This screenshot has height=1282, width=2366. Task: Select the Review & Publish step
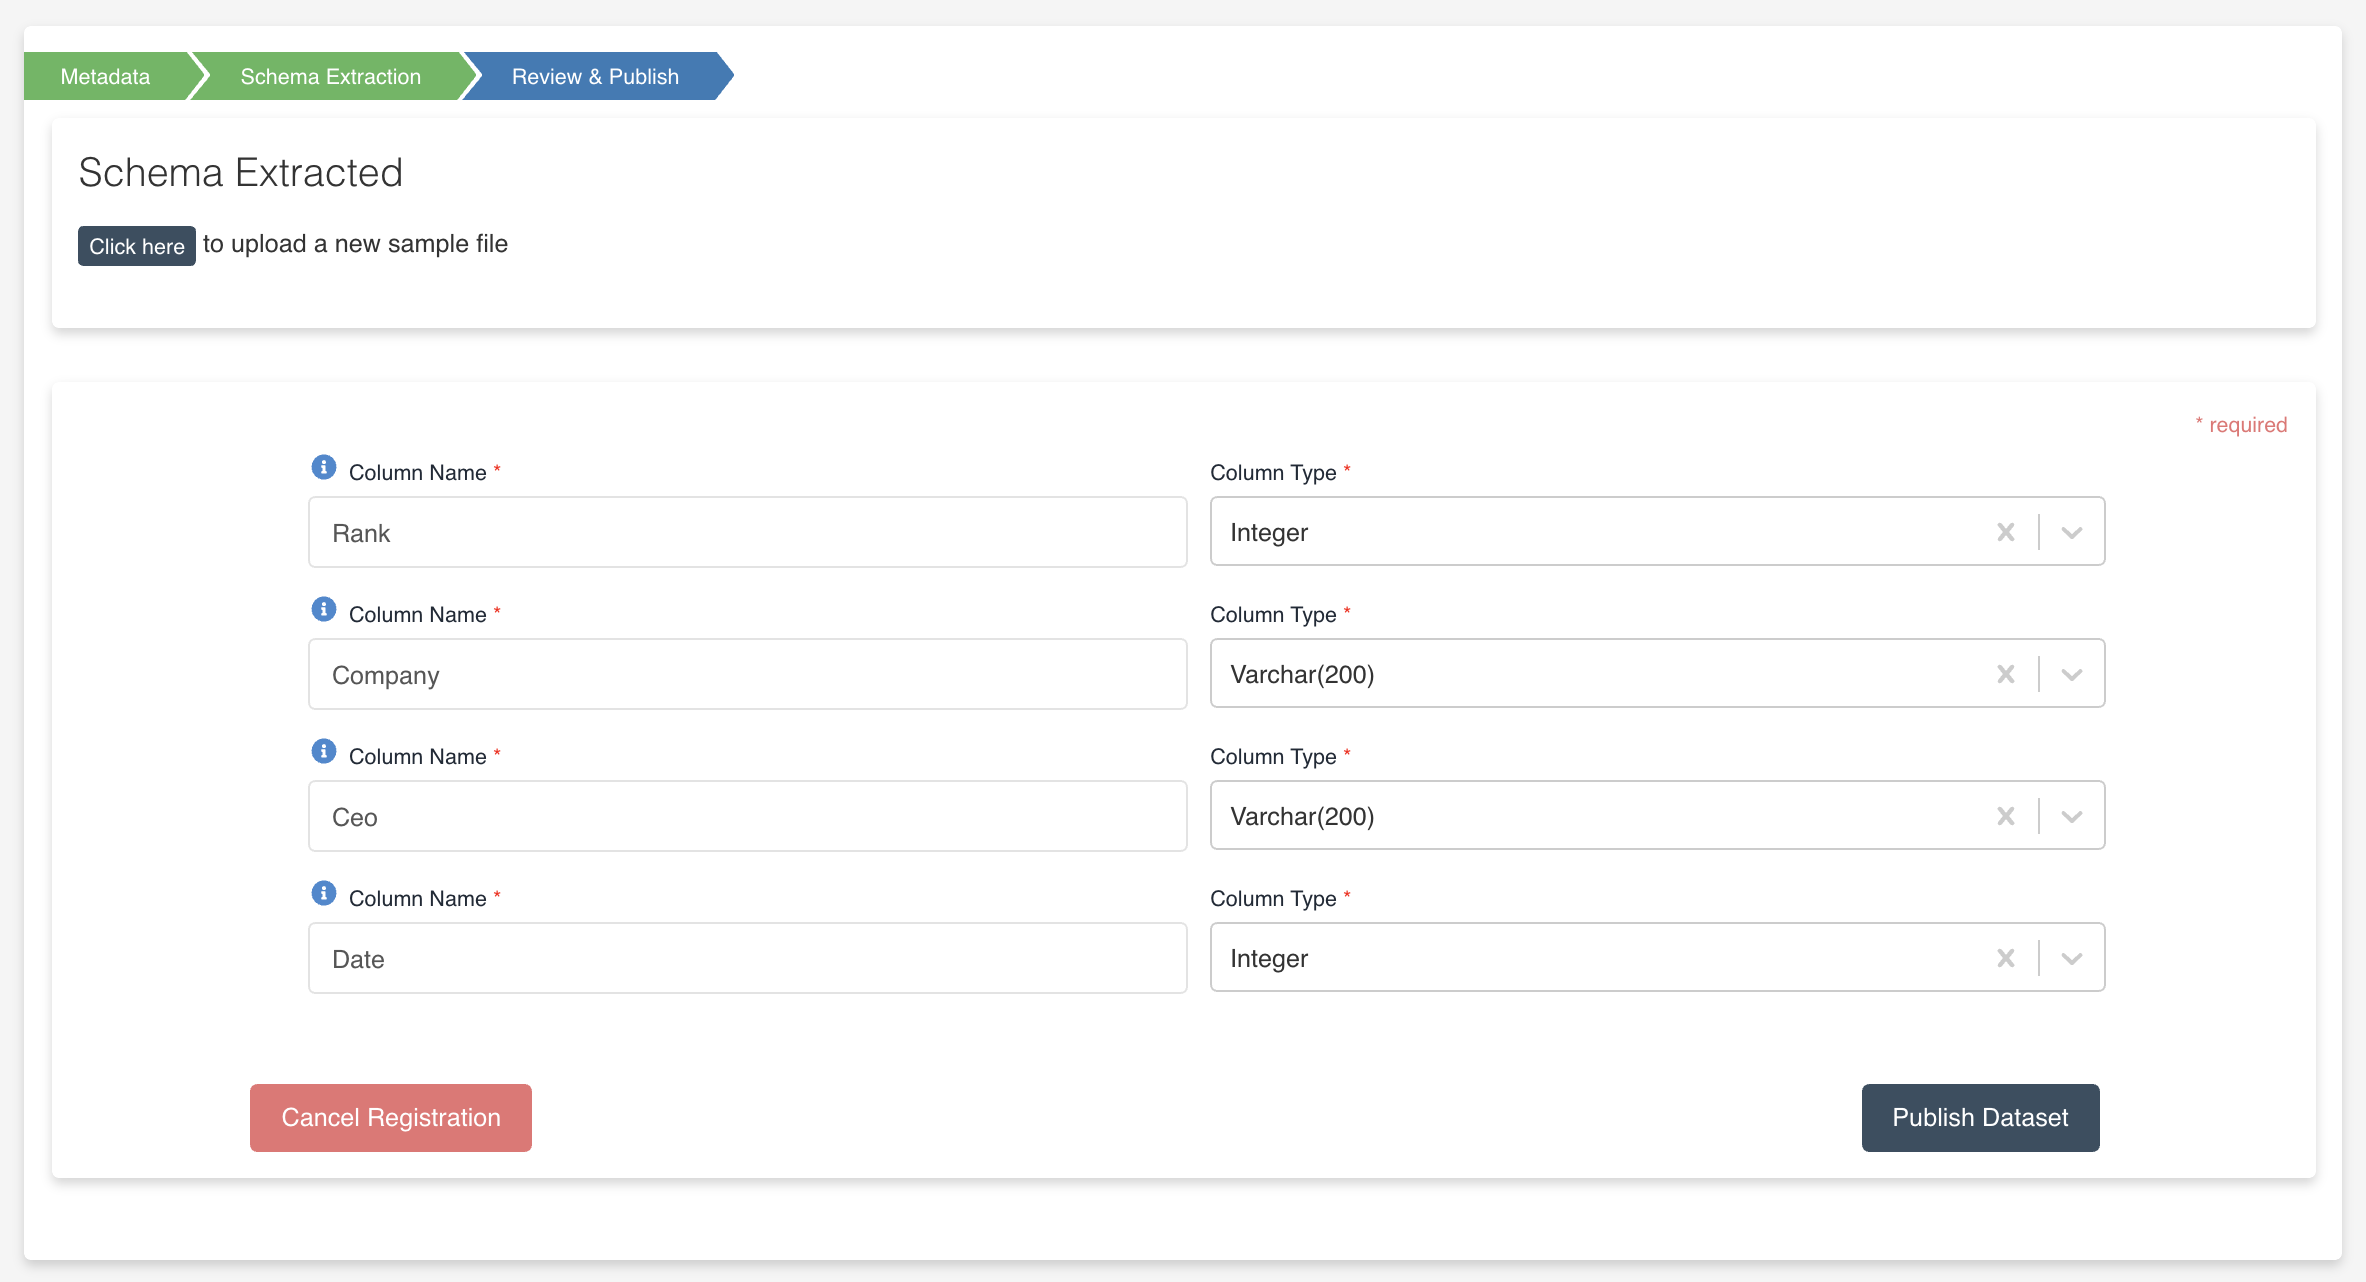(x=594, y=76)
